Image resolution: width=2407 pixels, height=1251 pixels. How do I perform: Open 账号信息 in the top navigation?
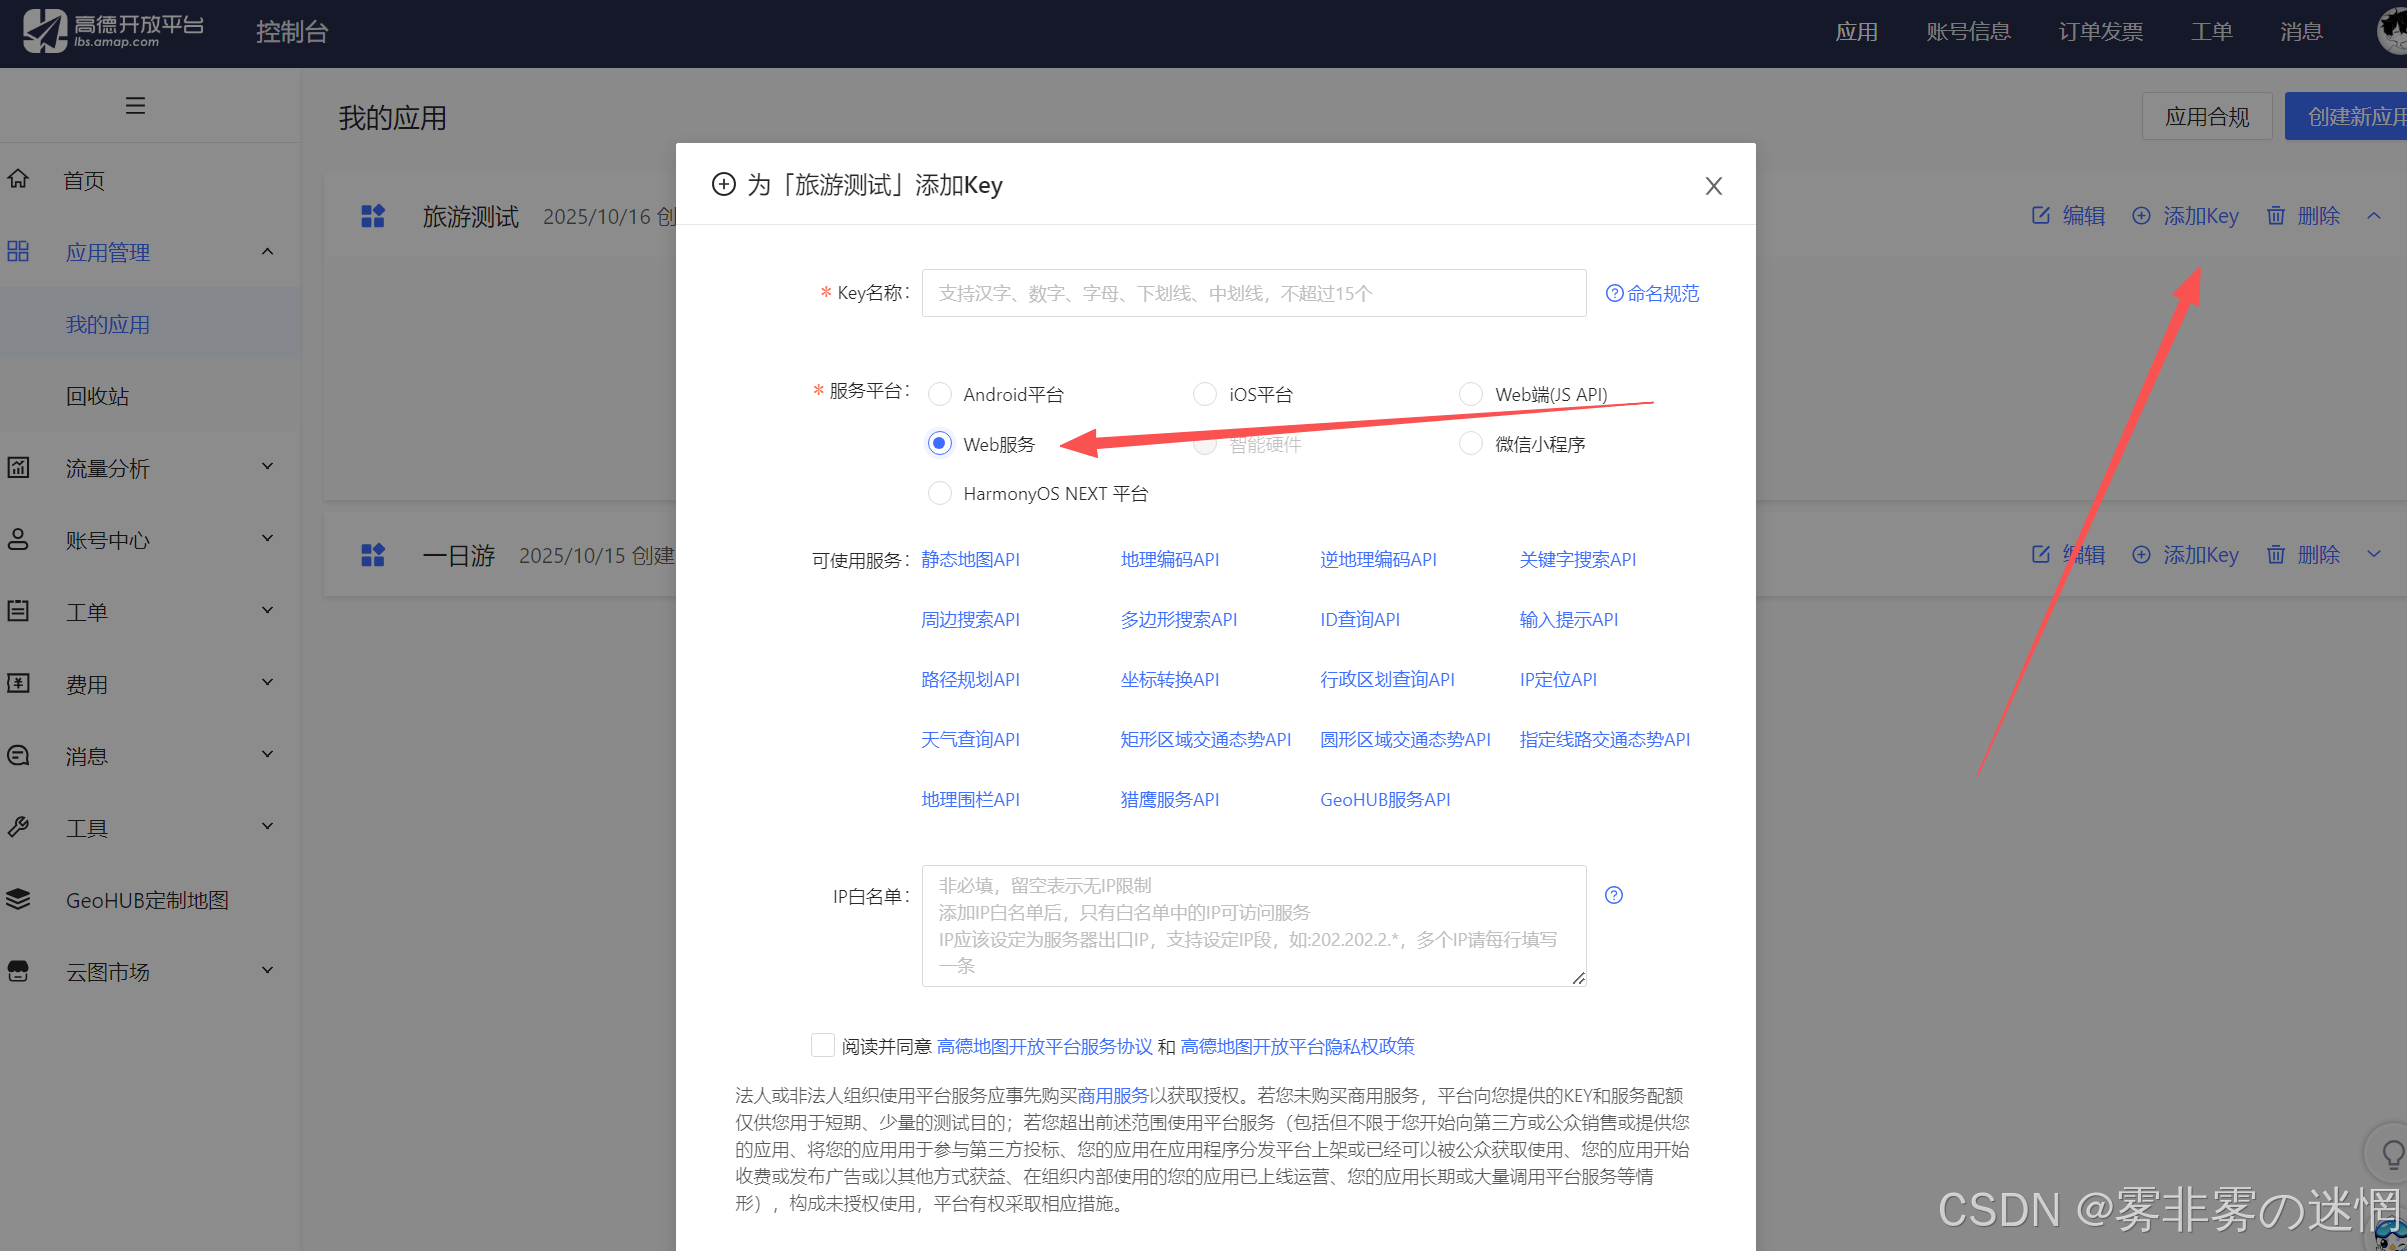pyautogui.click(x=1967, y=32)
